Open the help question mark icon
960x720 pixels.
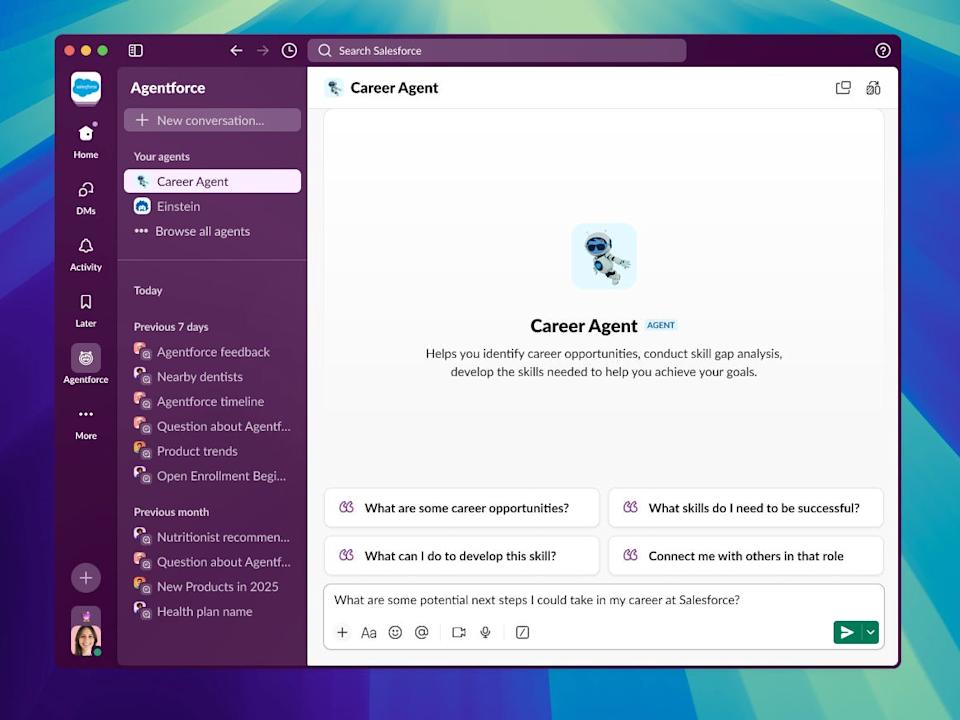coord(882,50)
